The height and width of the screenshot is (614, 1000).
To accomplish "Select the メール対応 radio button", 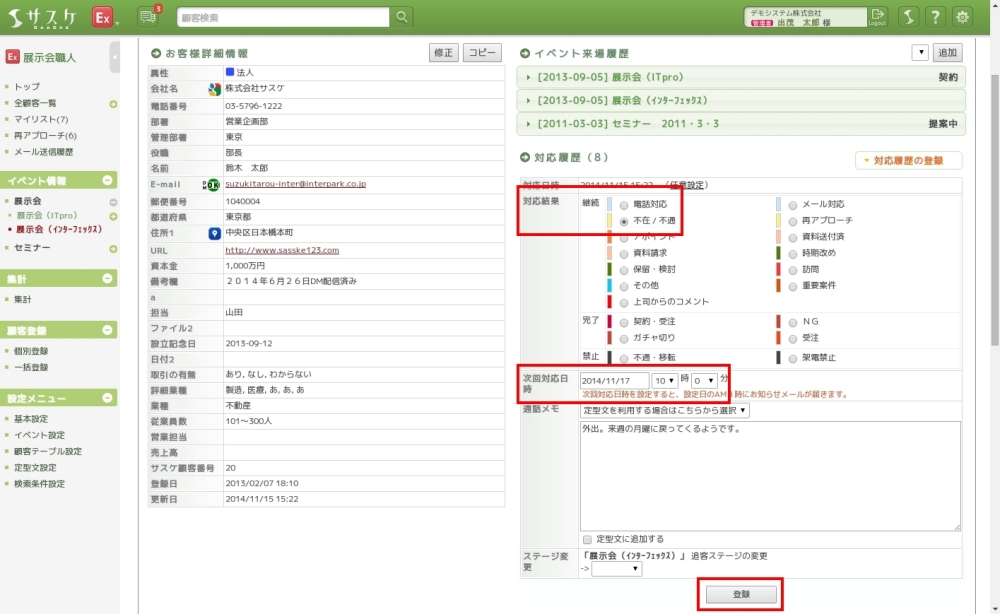I will pyautogui.click(x=793, y=204).
